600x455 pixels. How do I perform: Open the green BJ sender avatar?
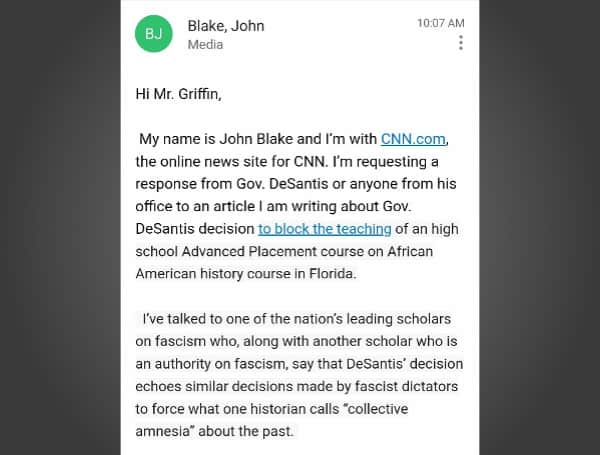[153, 34]
